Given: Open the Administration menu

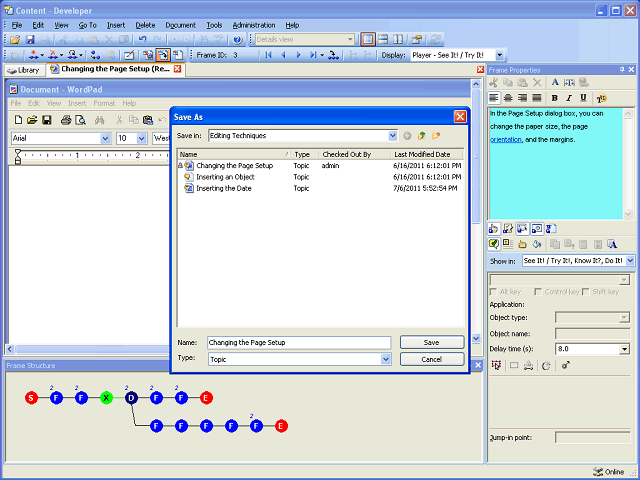Looking at the screenshot, I should coord(254,25).
